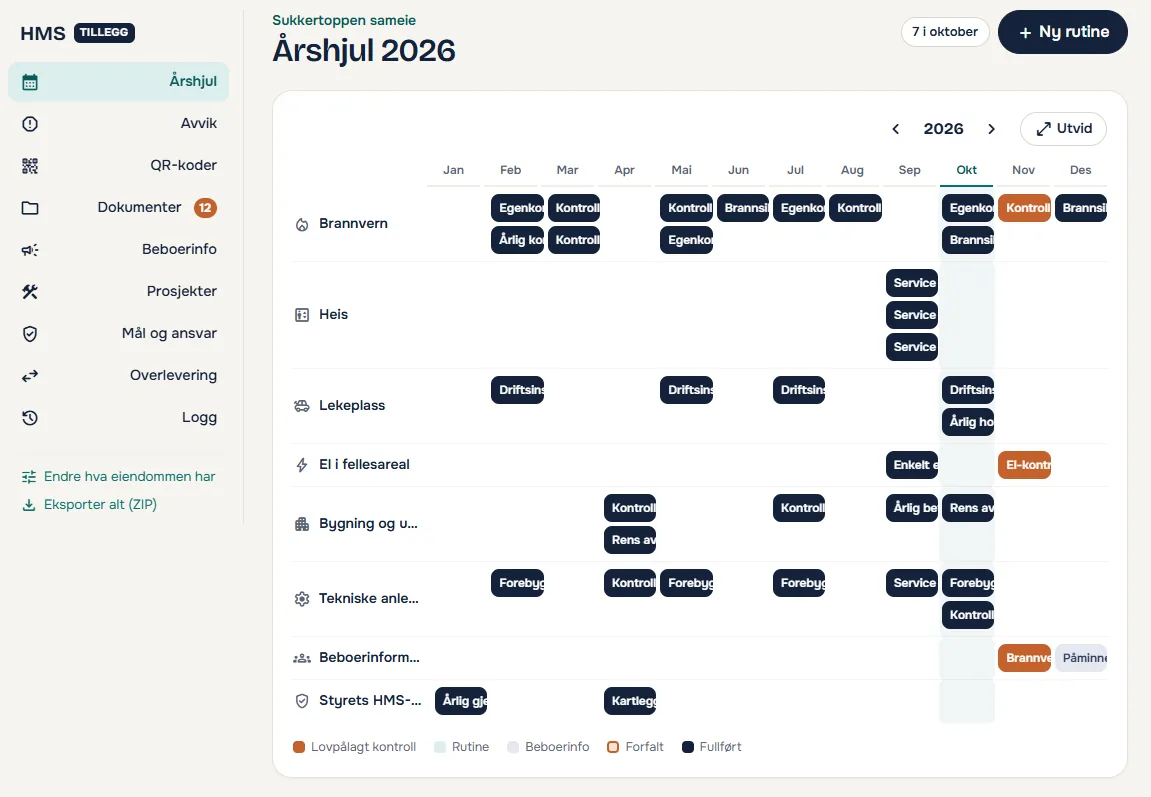Viewport: 1151px width, 797px height.
Task: Click the Lovpålagt kontroll orange legend swatch
Action: click(299, 747)
